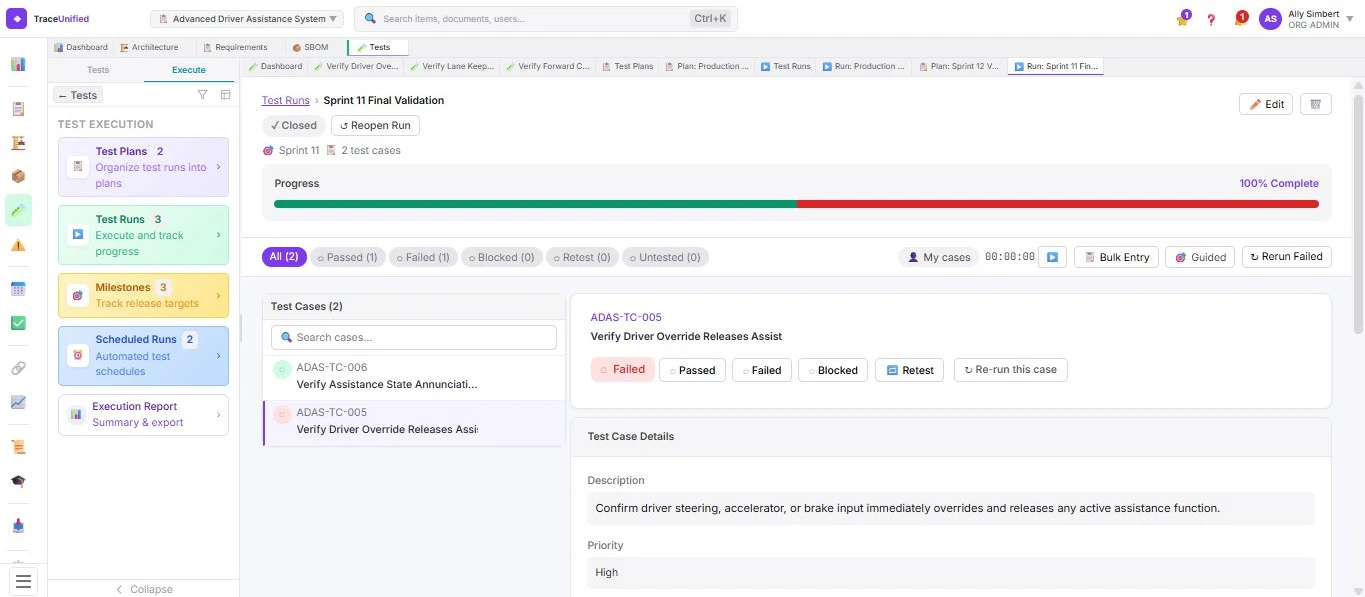
Task: Open Bulk Entry
Action: [1116, 257]
